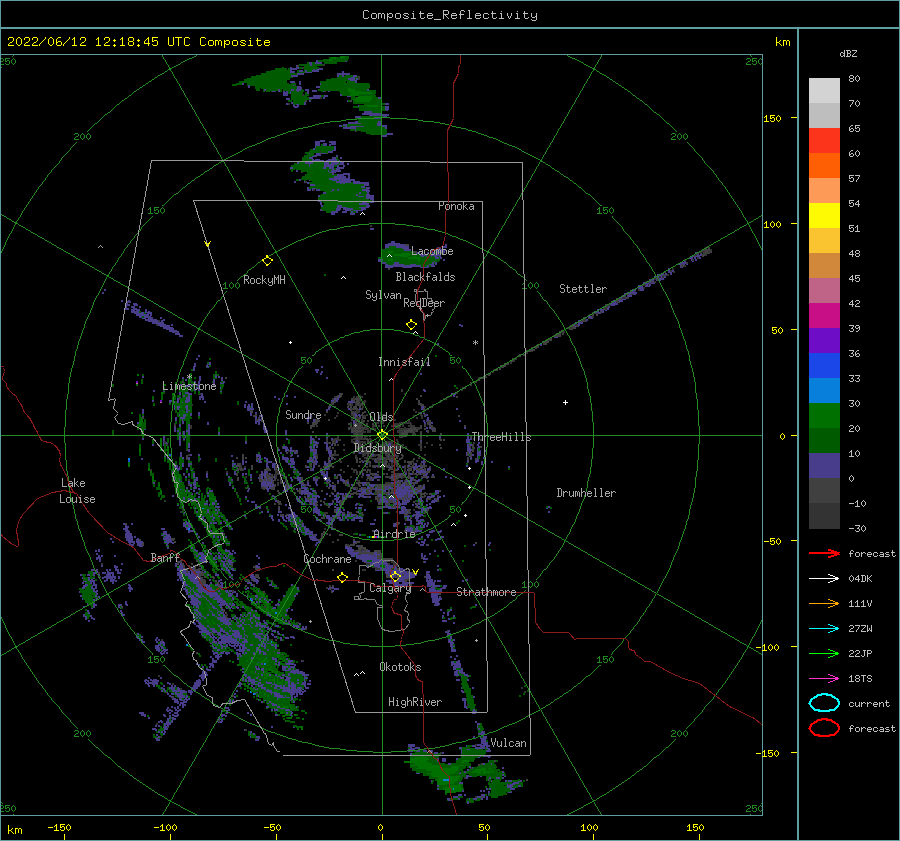Click the yellow diamond at the radar center
The width and height of the screenshot is (900, 841).
point(382,435)
